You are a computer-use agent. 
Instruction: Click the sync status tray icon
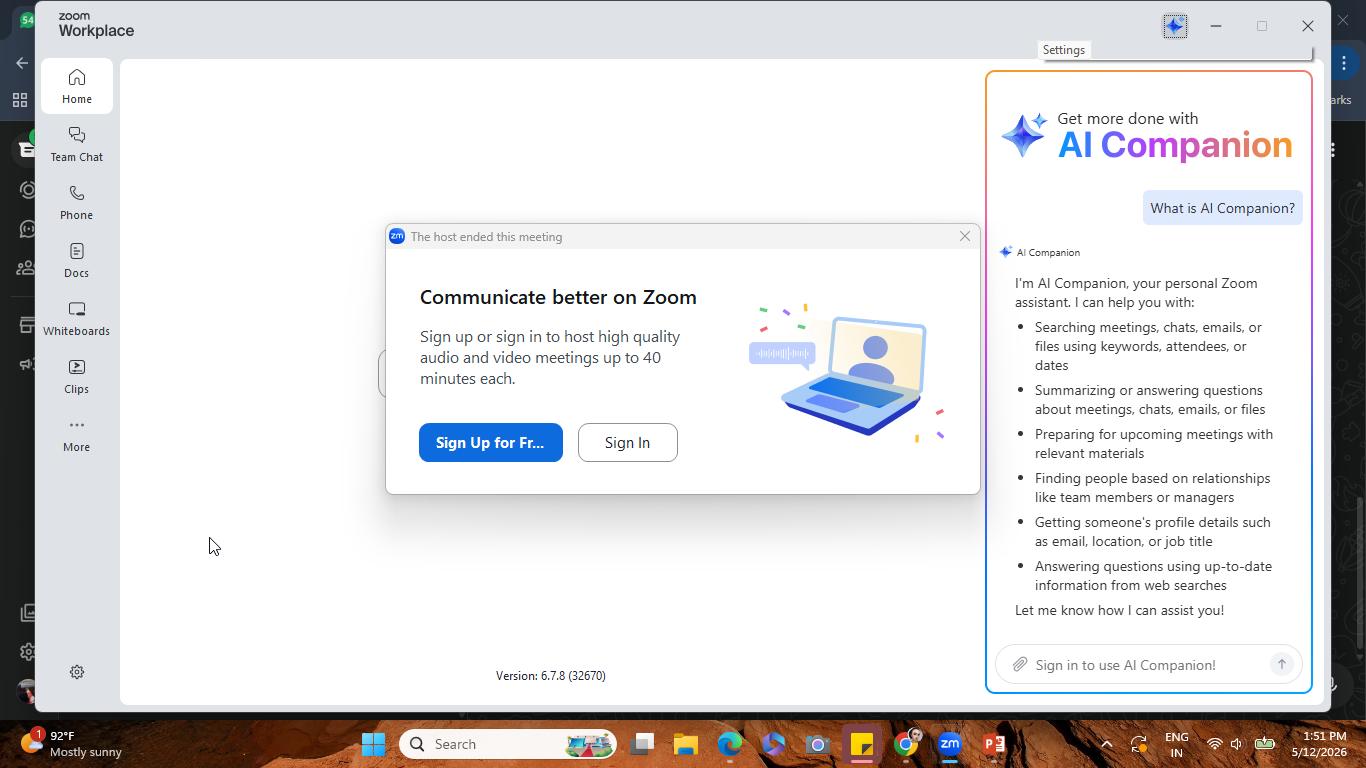click(1139, 744)
